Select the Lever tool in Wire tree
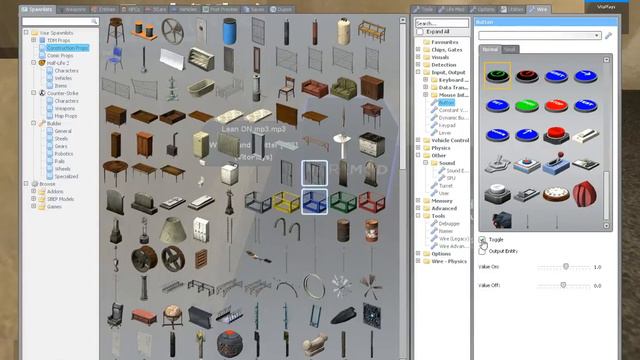This screenshot has width=640, height=360. [x=444, y=133]
